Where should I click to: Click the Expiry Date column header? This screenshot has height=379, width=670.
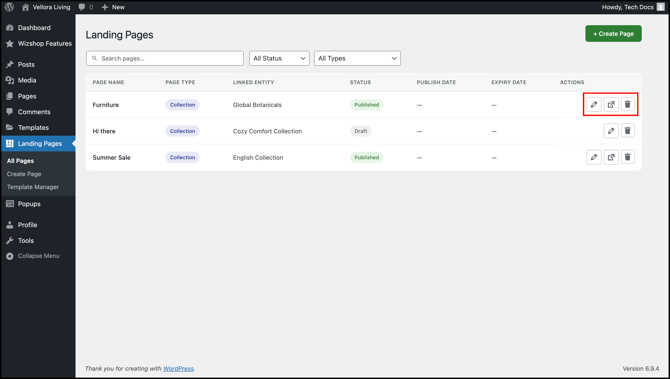[x=508, y=82]
